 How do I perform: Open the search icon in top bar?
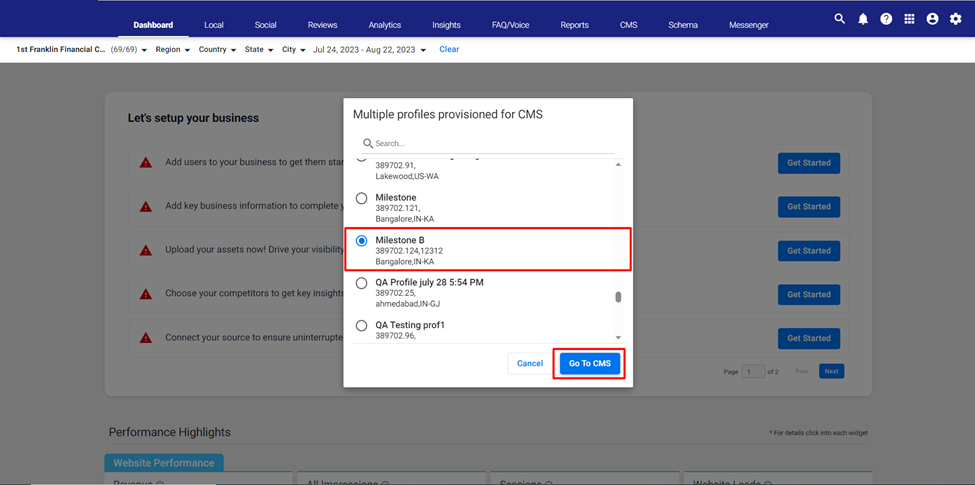click(x=839, y=19)
